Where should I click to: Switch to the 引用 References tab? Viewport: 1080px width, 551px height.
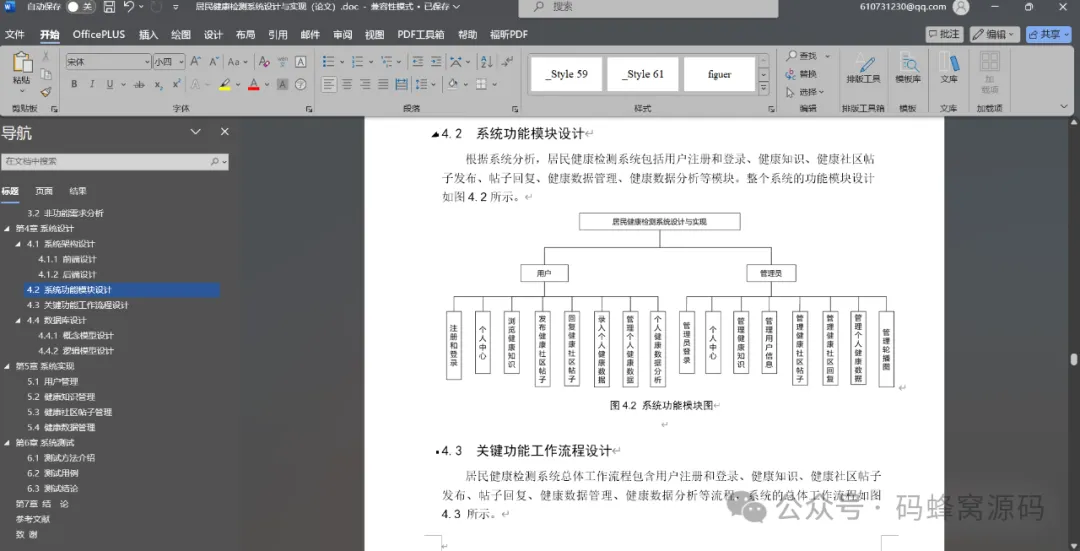point(278,34)
